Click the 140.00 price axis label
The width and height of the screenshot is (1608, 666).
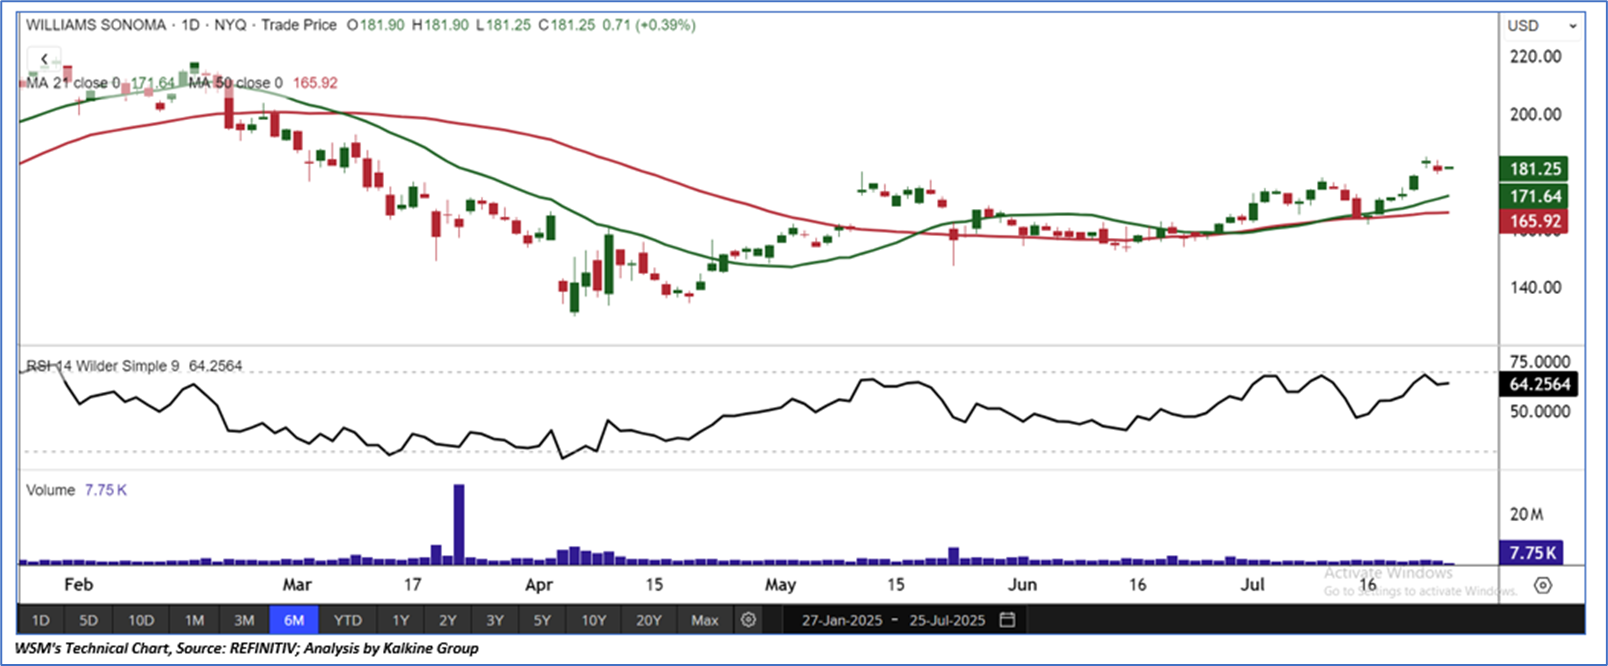click(1536, 288)
